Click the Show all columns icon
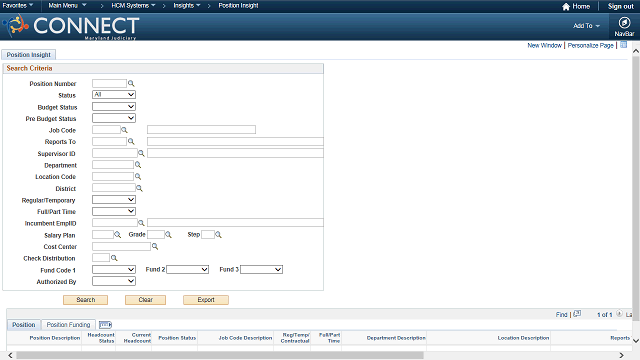640x360 pixels. [x=105, y=324]
